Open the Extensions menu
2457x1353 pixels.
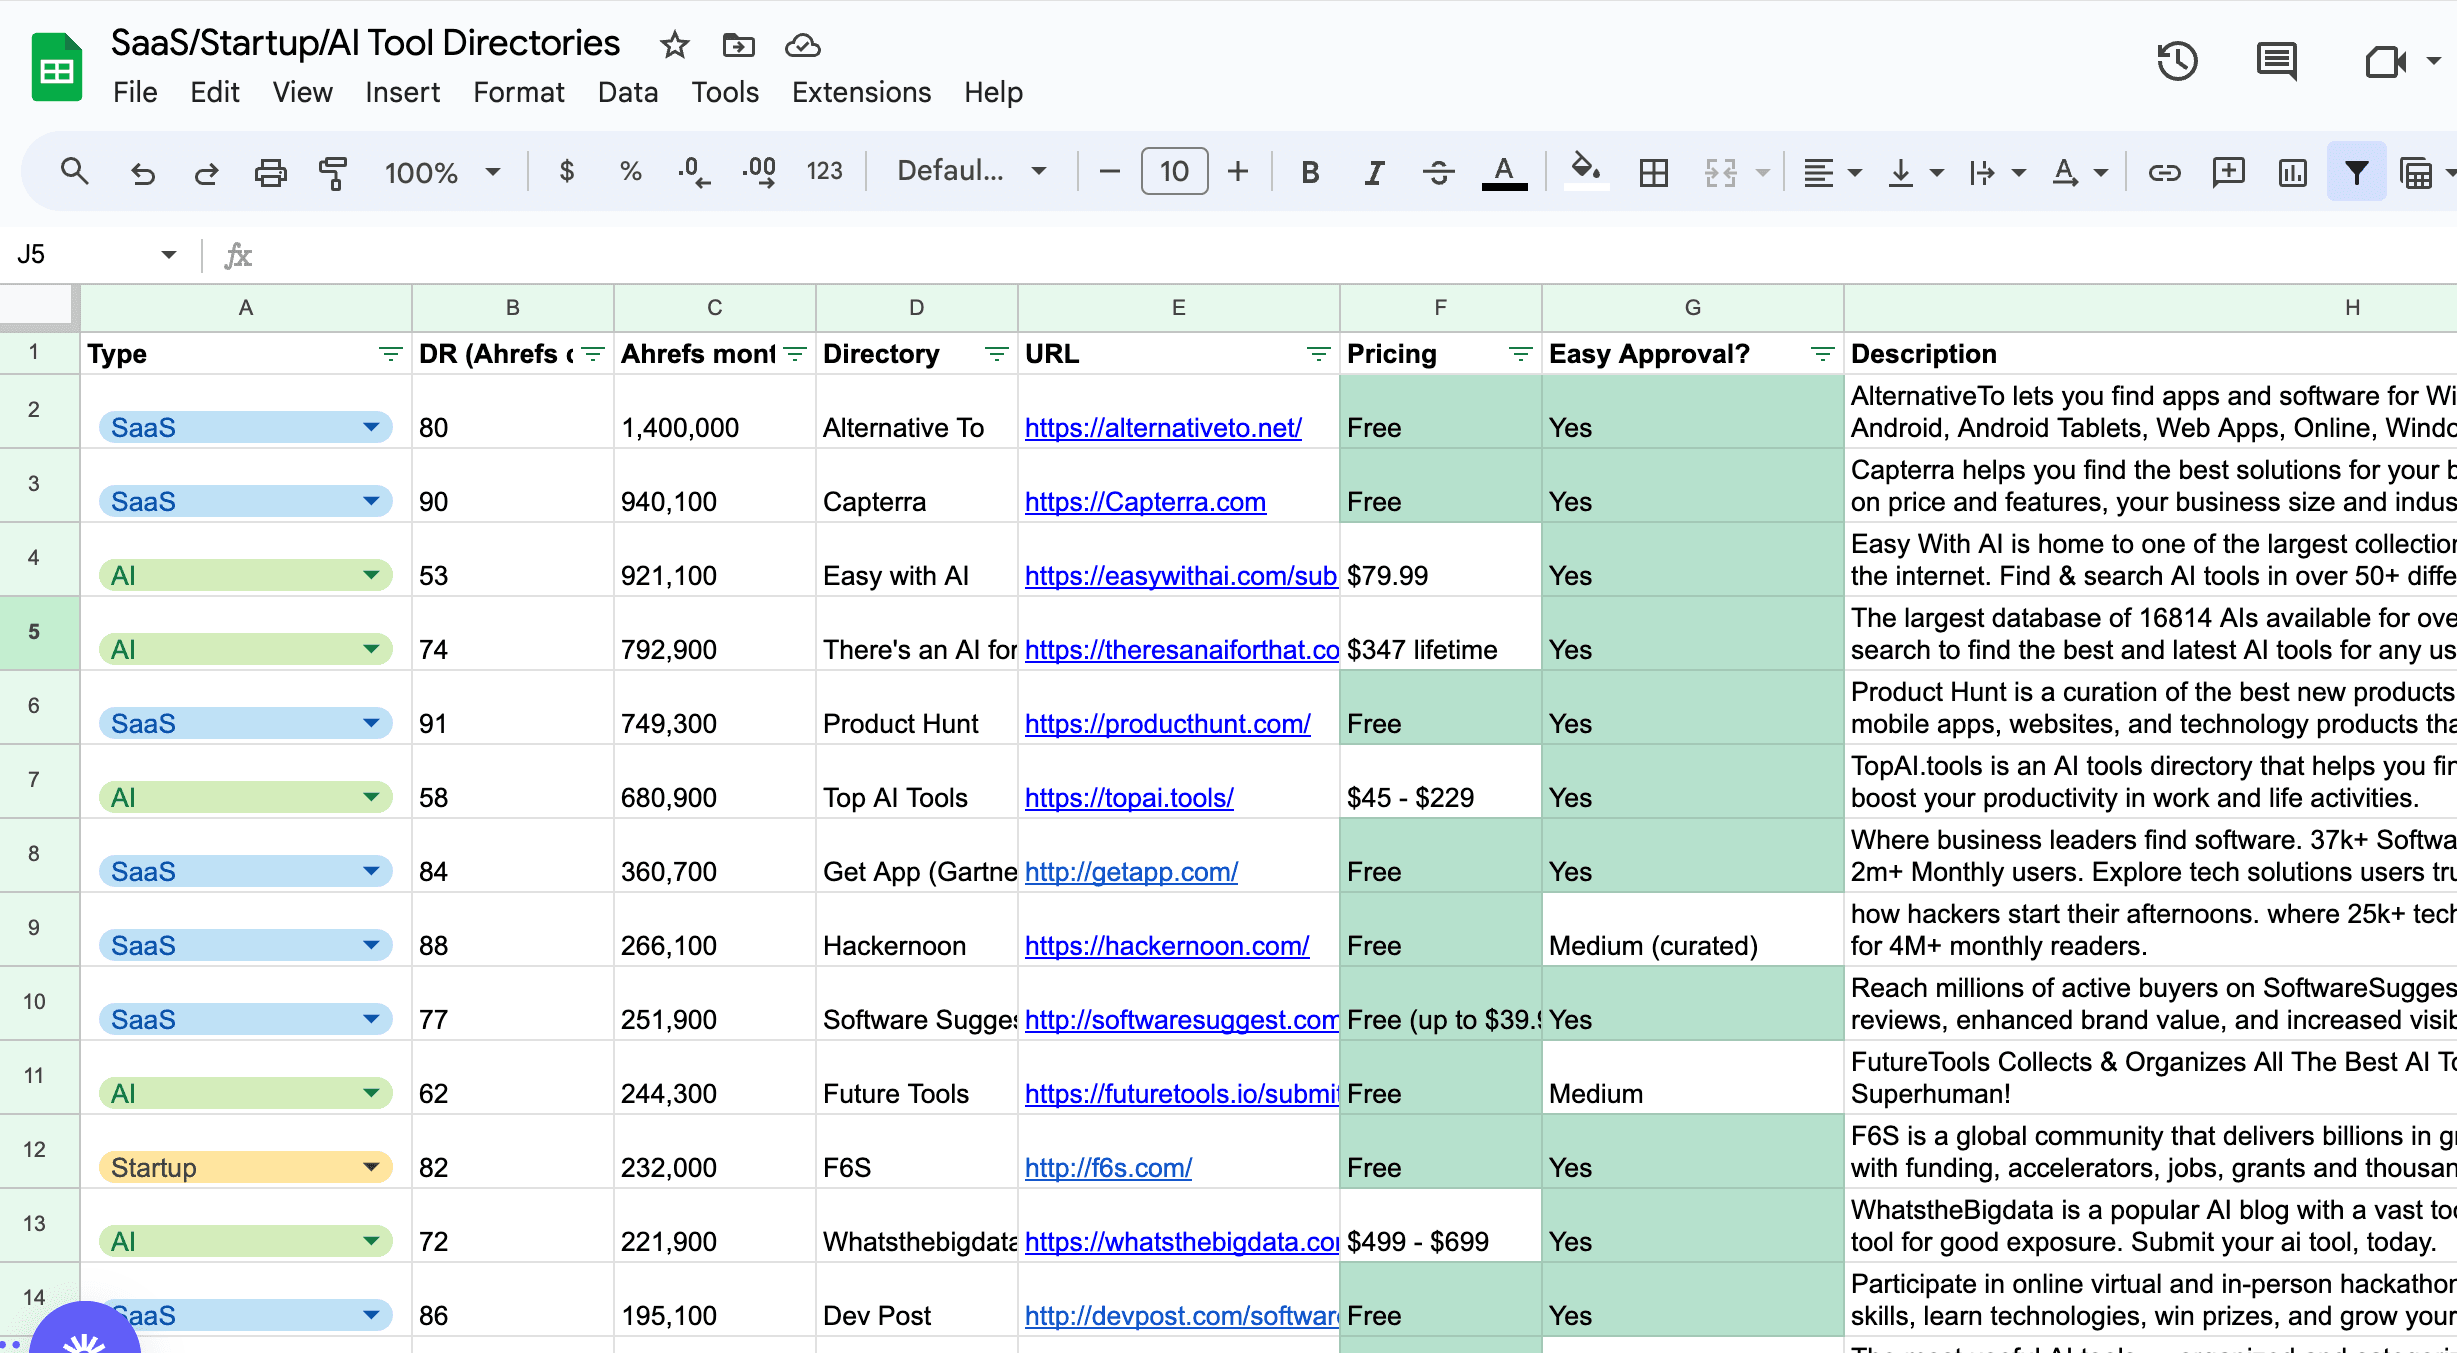(x=861, y=92)
